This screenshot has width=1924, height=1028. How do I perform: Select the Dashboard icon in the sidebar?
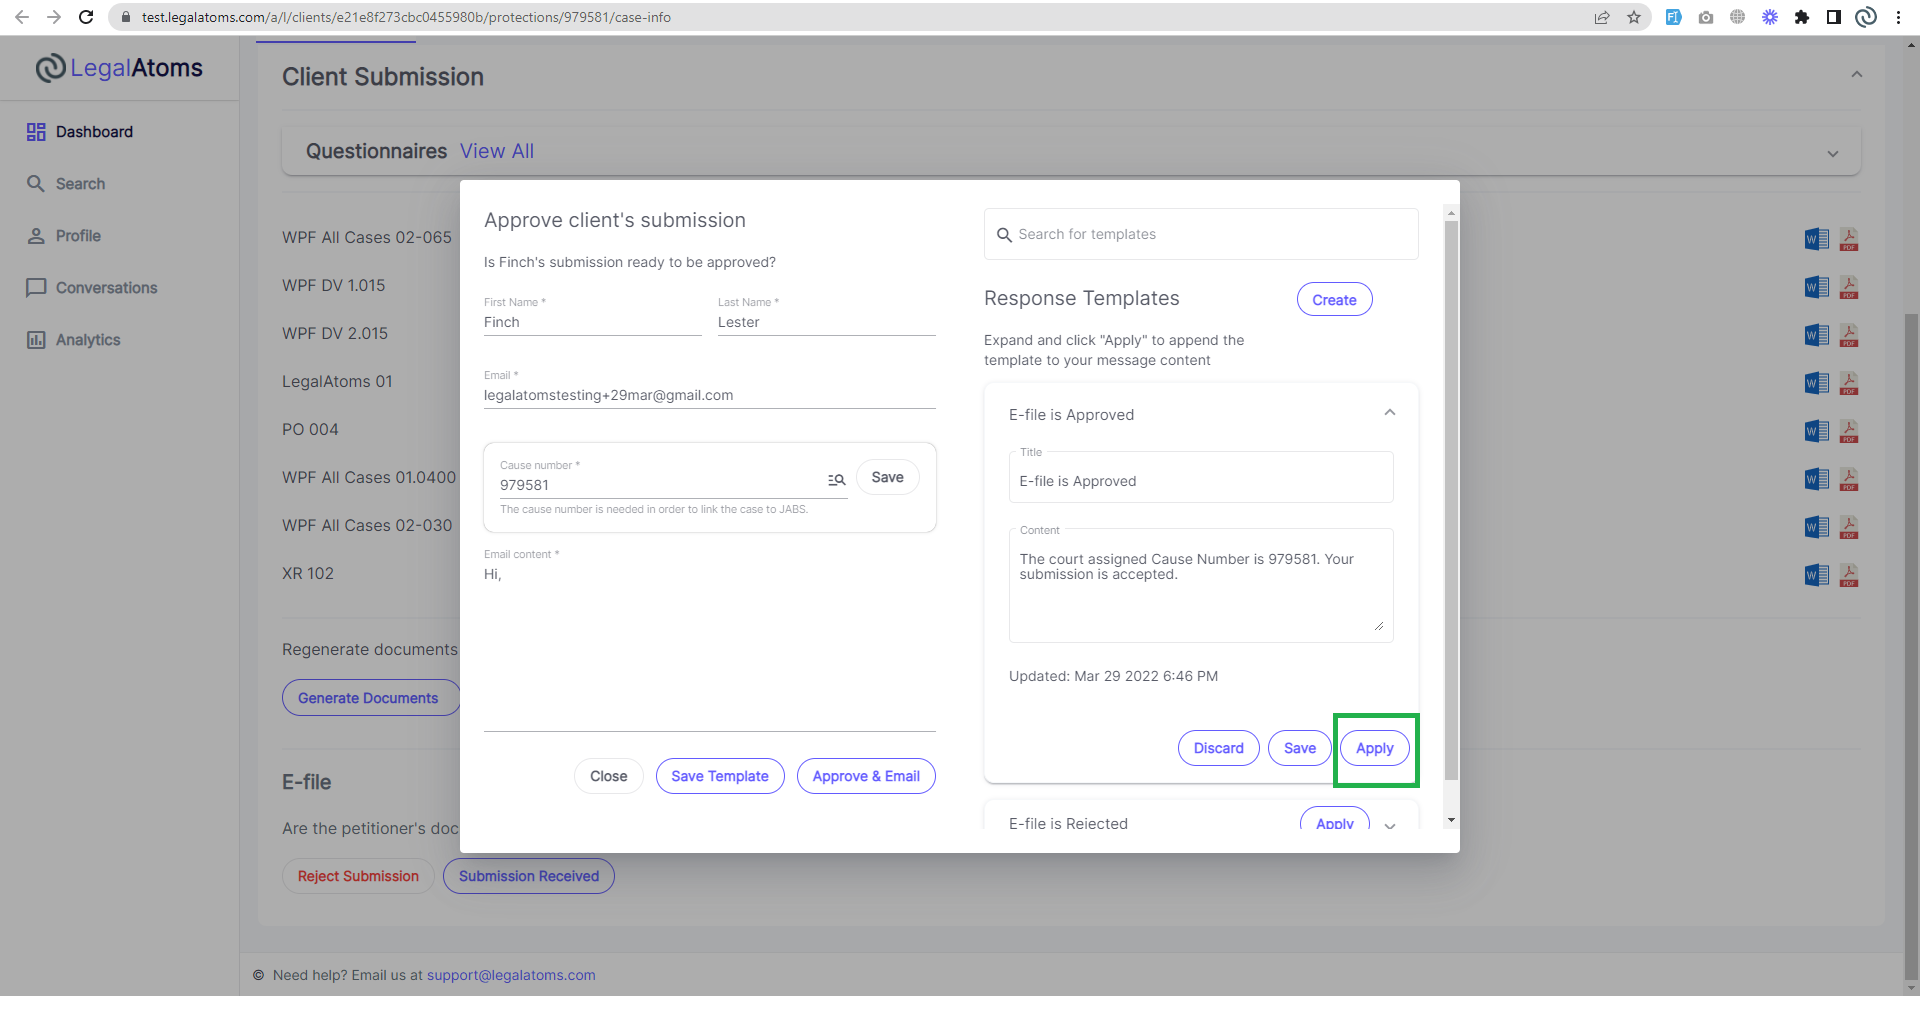pos(37,131)
